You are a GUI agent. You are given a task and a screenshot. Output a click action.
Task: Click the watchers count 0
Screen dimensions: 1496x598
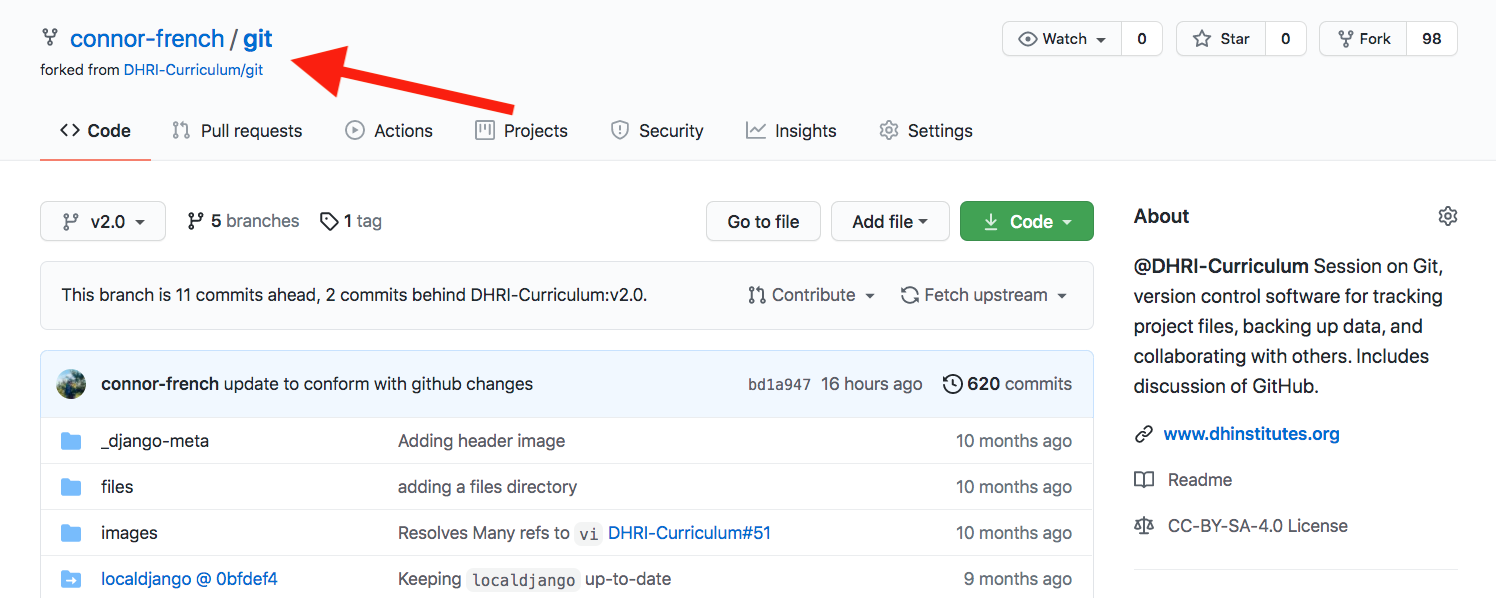point(1141,39)
